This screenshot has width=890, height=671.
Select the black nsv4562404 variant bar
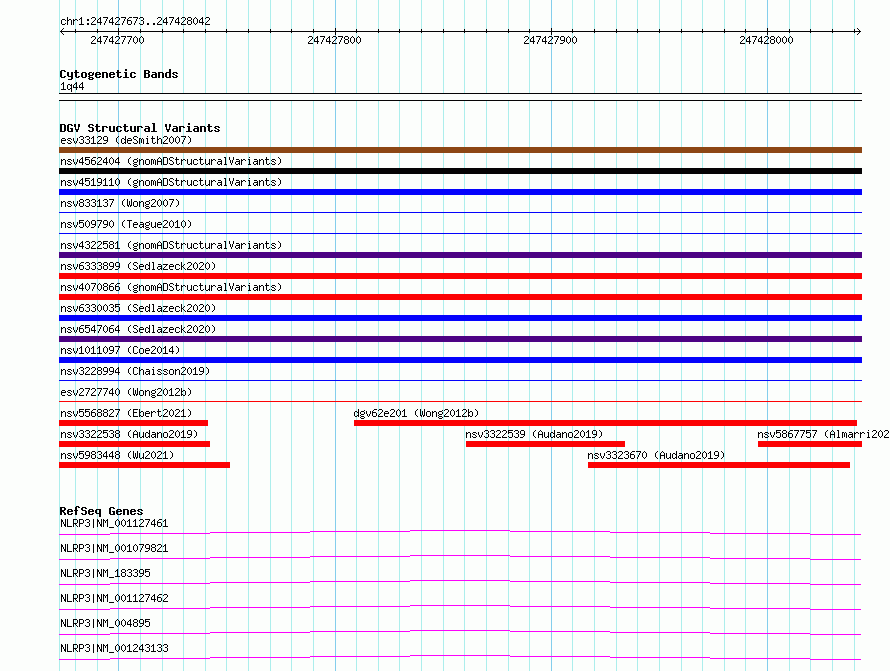point(460,171)
